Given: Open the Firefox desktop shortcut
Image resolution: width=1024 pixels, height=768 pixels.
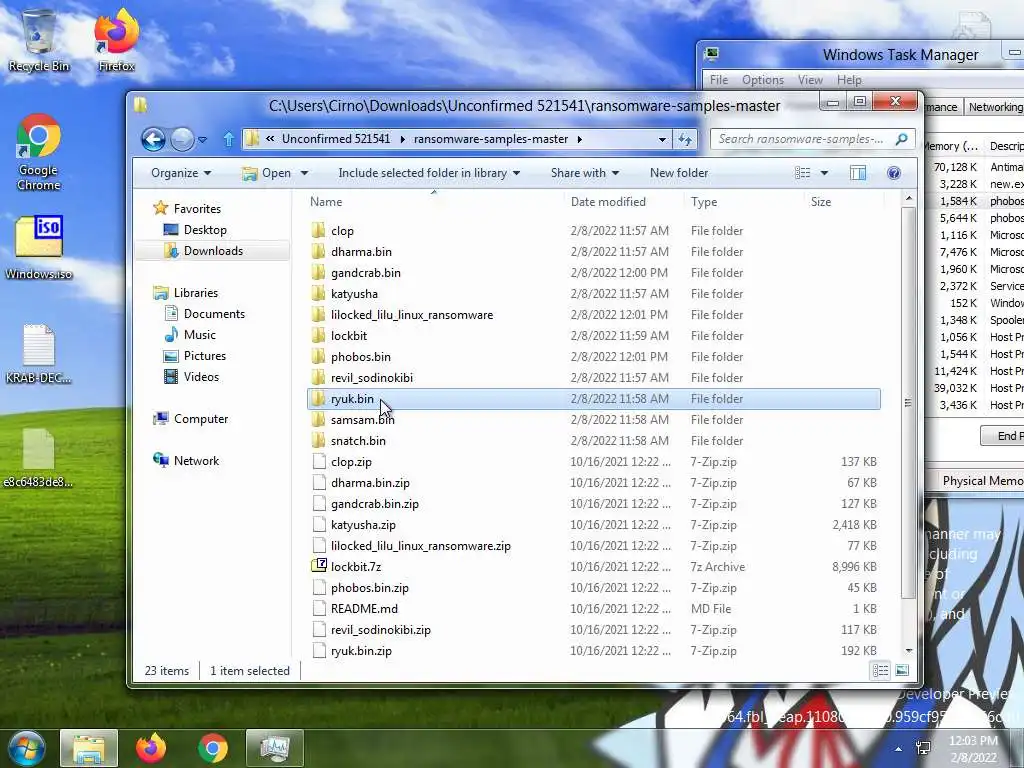Looking at the screenshot, I should tap(117, 40).
